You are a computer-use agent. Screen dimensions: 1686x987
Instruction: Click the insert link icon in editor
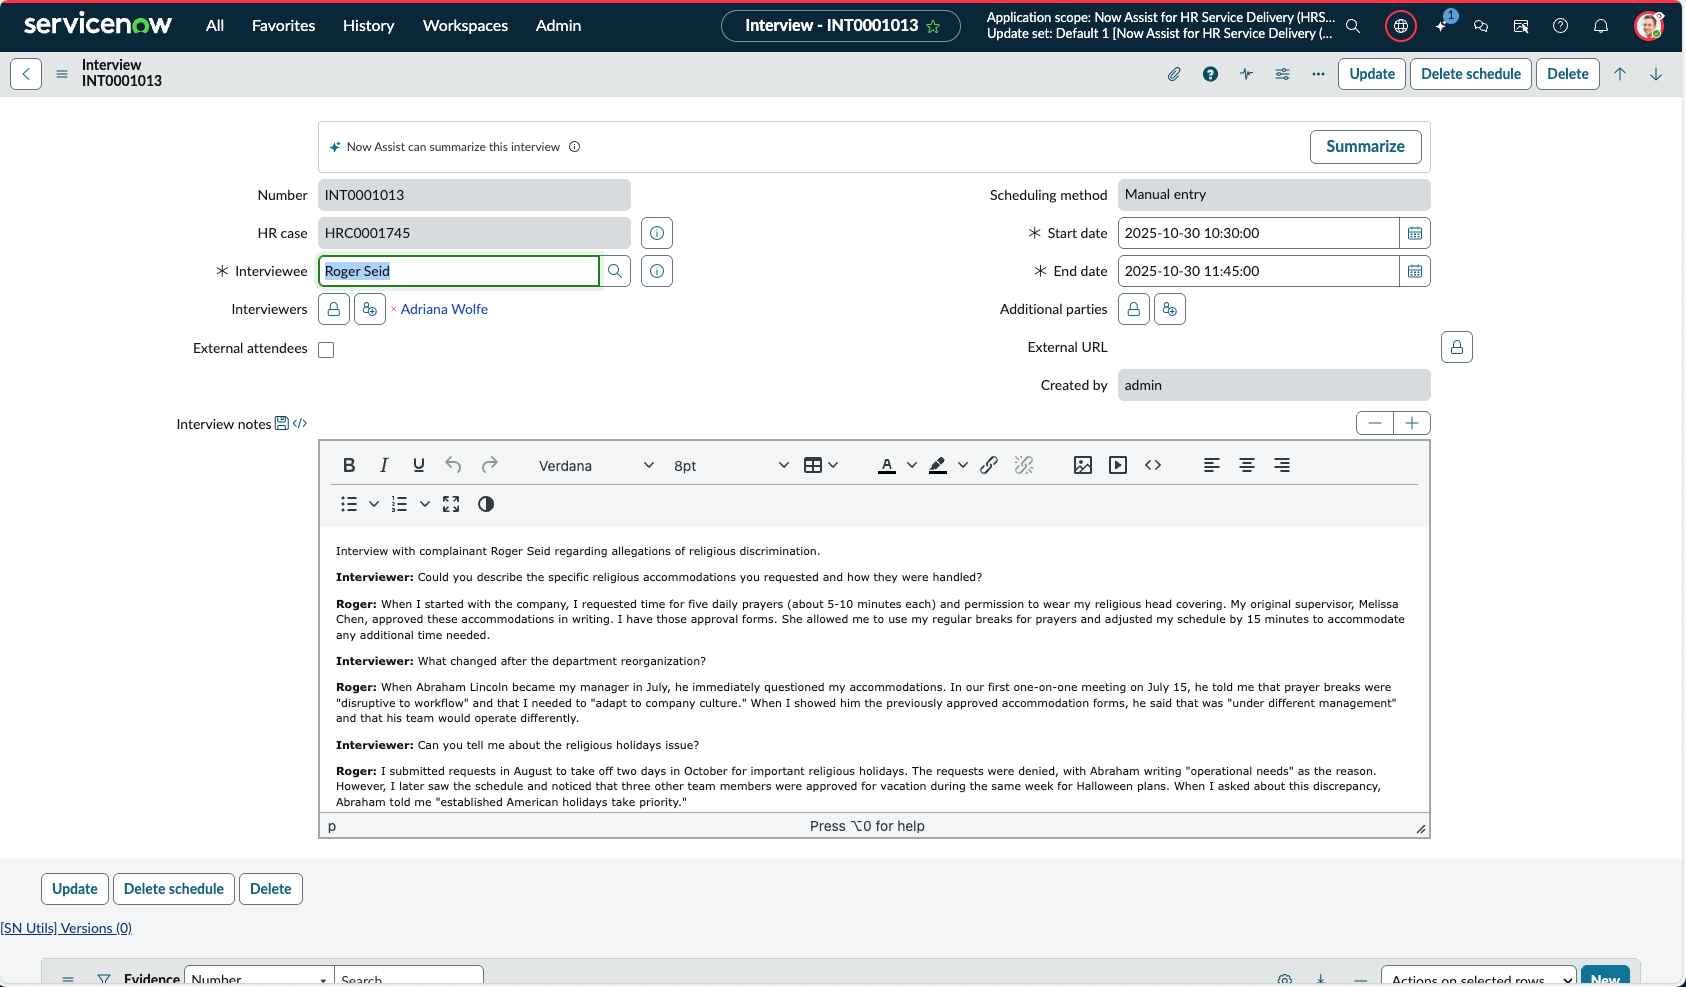pyautogui.click(x=989, y=465)
